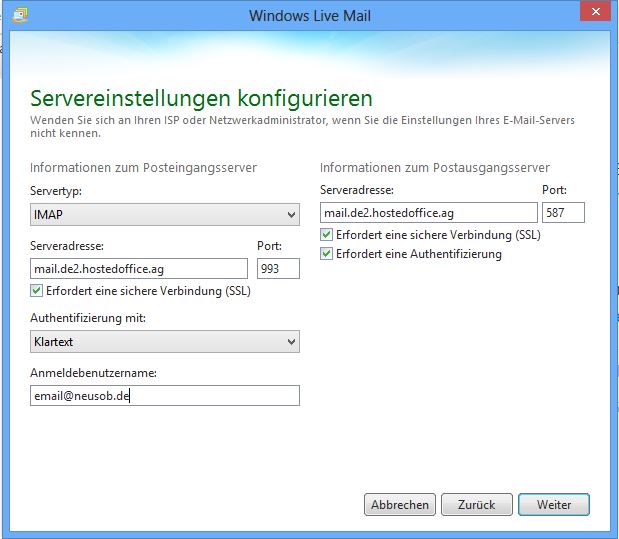This screenshot has height=539, width=619.
Task: Select the incoming port field showing 993
Action: tap(278, 268)
